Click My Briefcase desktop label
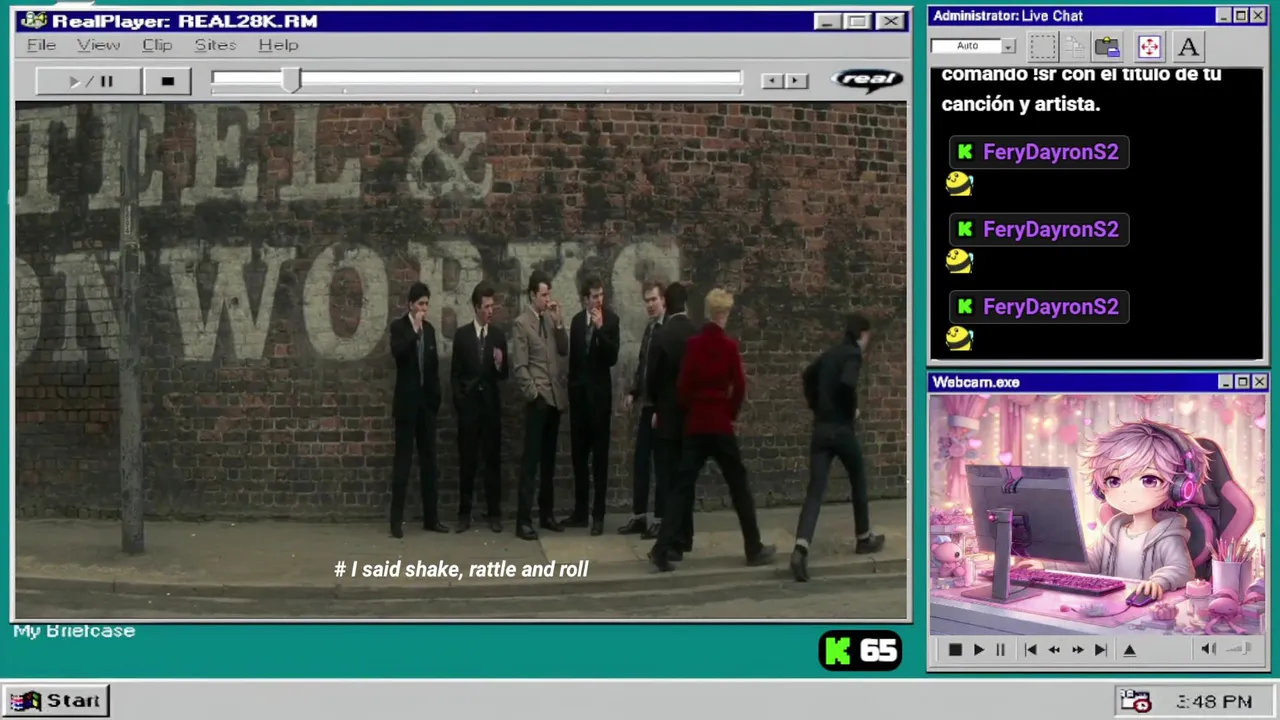This screenshot has width=1280, height=720. (x=74, y=631)
